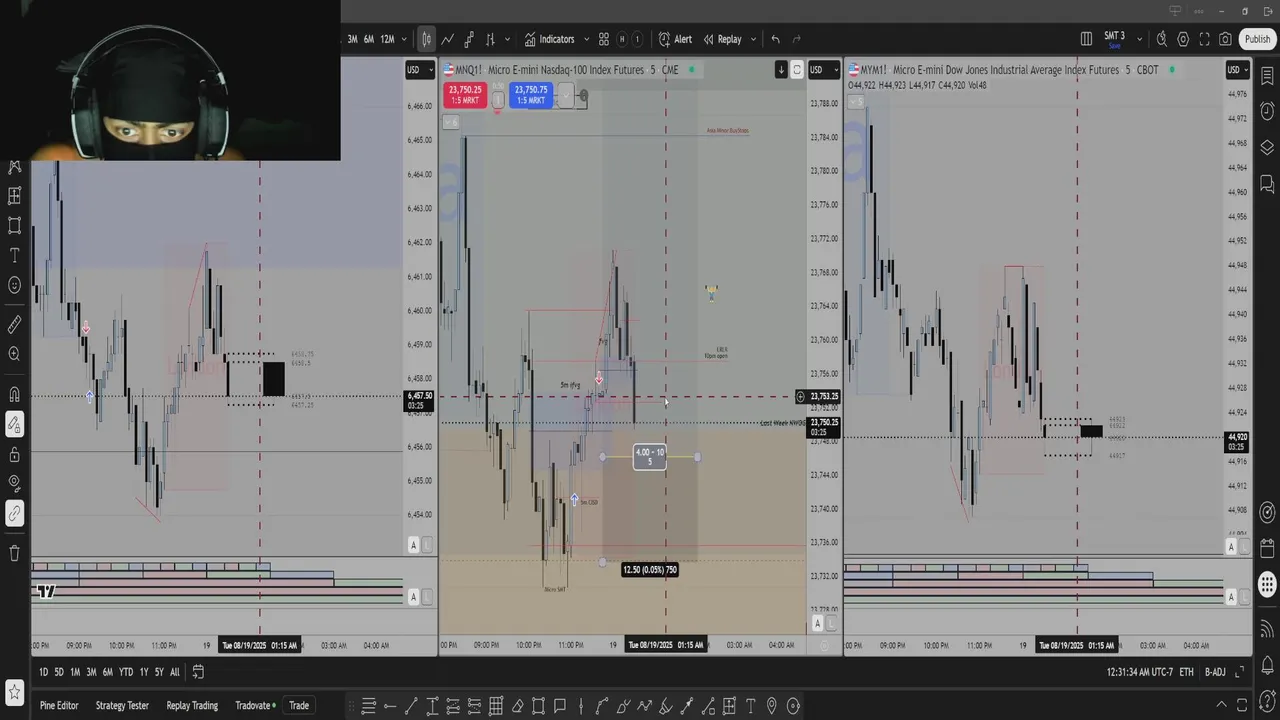Click the red 23,750.25 sell market button
The height and width of the screenshot is (720, 1280).
point(465,95)
